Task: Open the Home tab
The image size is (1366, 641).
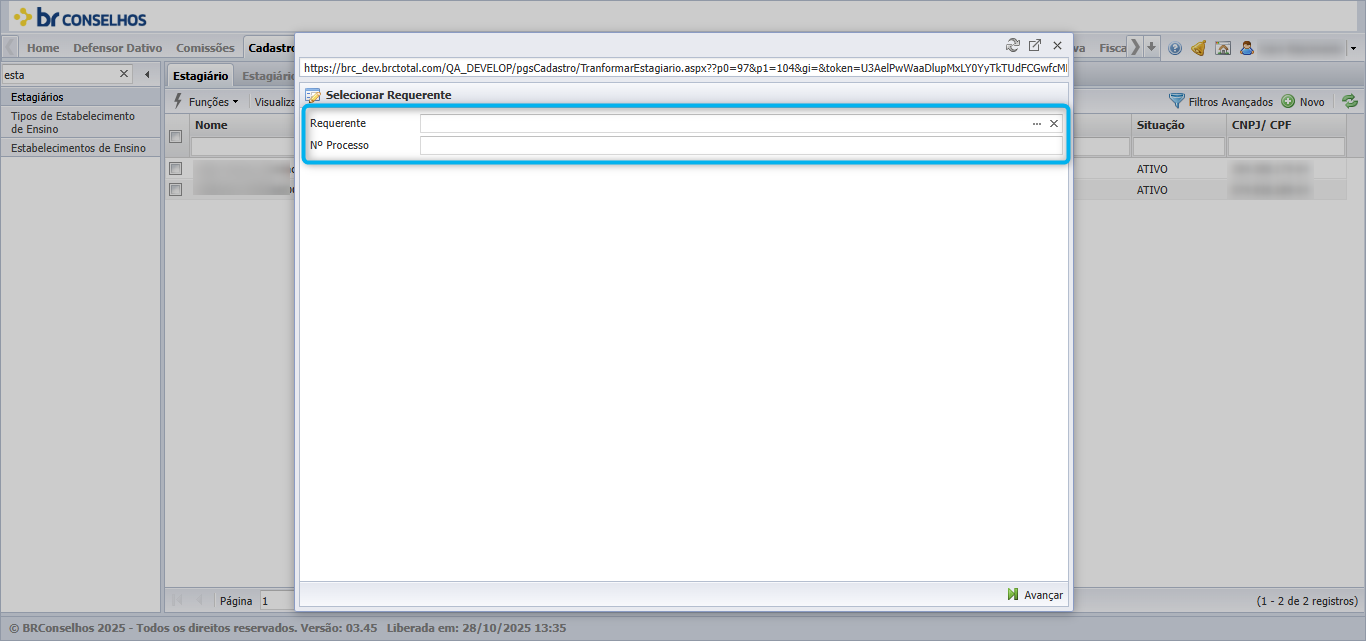Action: point(43,47)
